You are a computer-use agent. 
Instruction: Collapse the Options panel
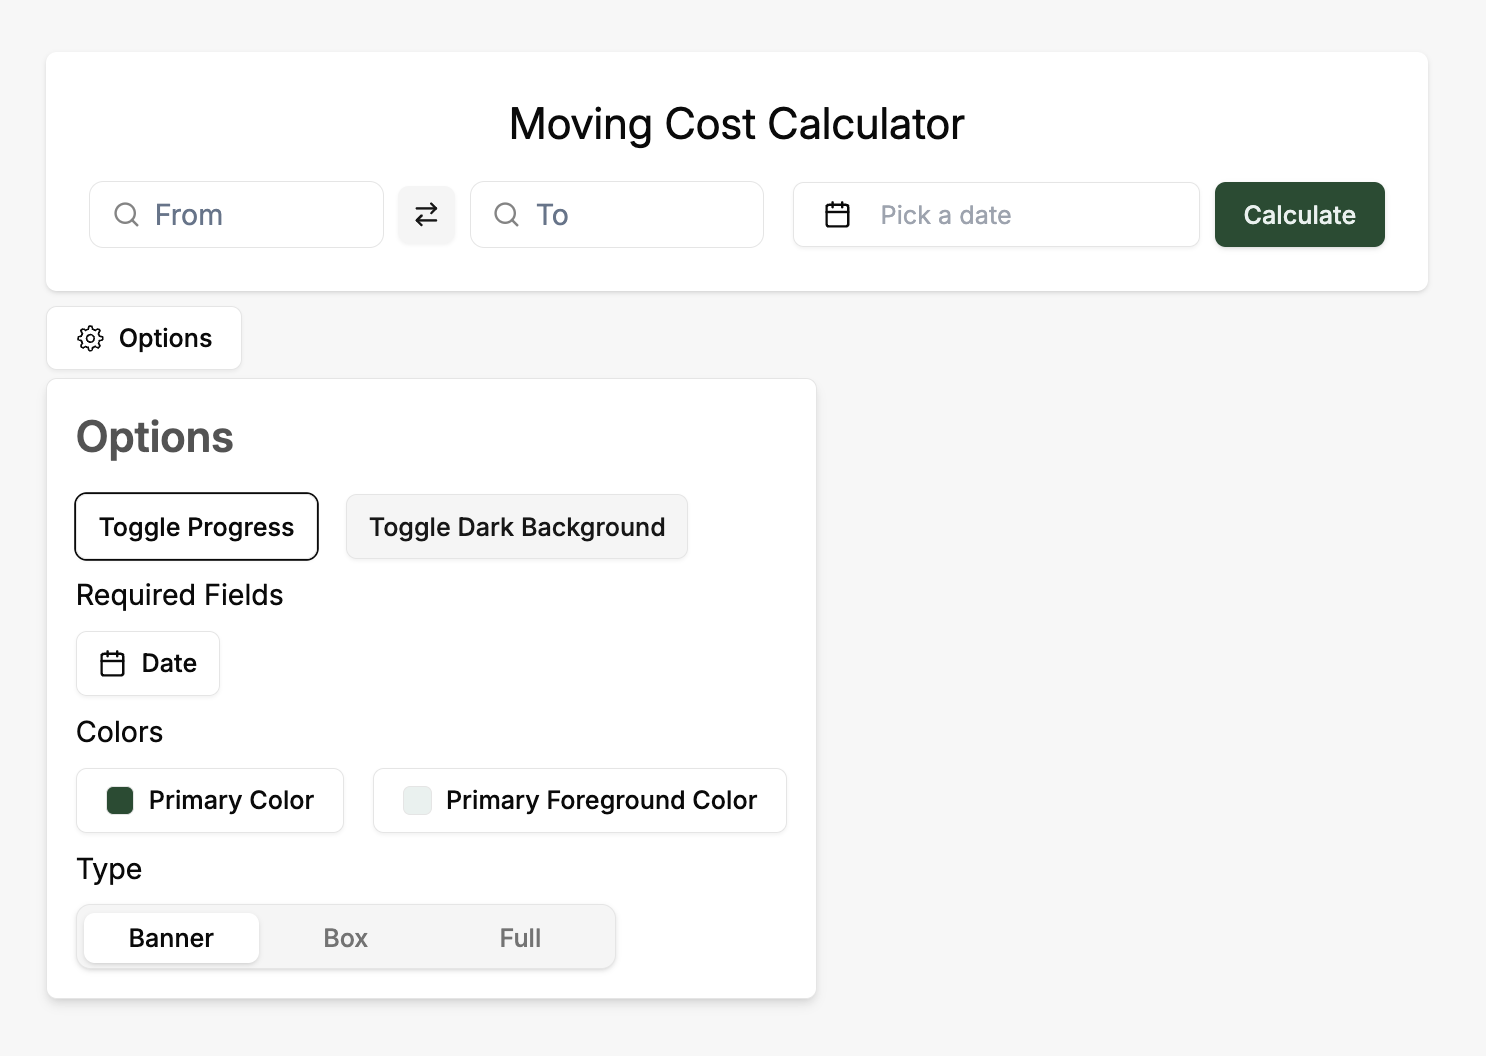coord(143,338)
